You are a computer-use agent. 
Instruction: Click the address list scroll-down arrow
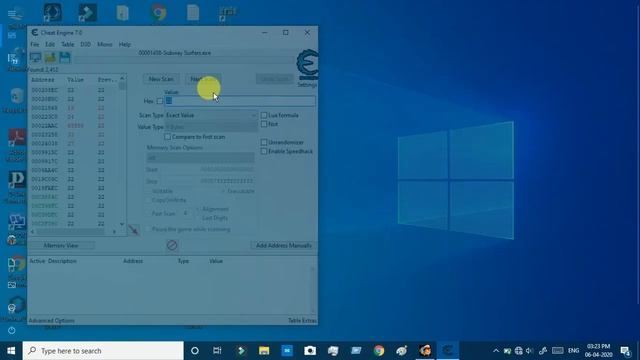click(122, 224)
